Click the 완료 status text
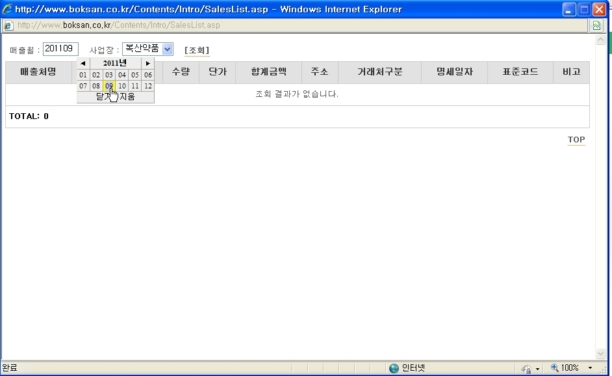 click(x=10, y=368)
